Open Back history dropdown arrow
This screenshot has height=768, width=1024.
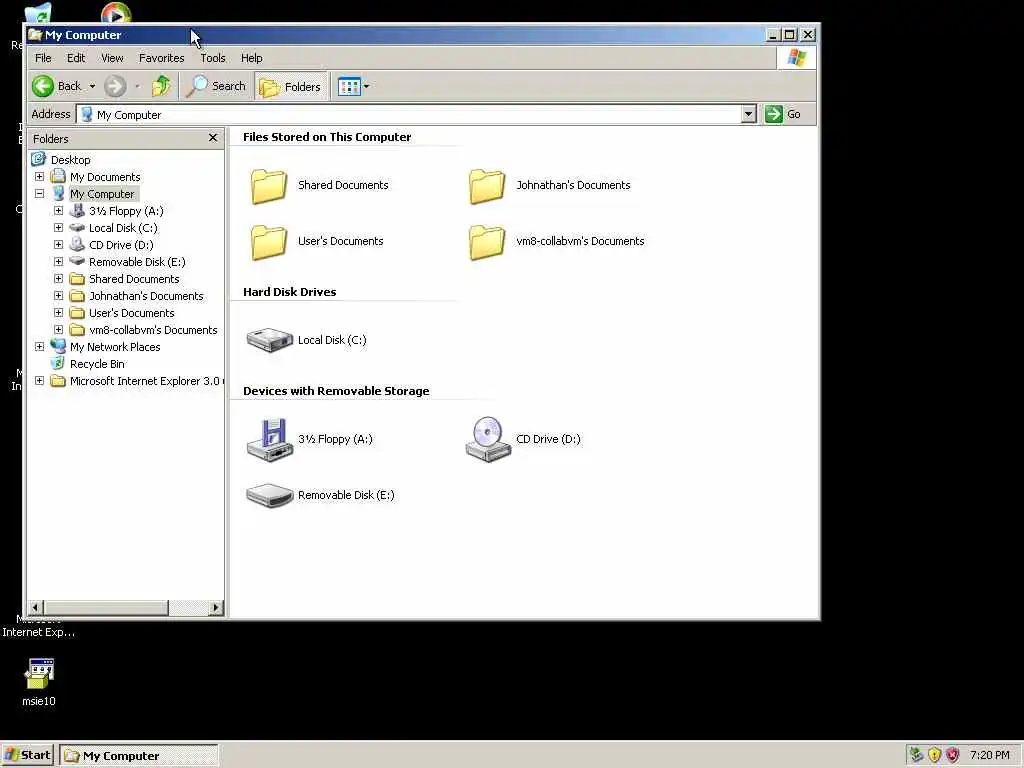92,86
